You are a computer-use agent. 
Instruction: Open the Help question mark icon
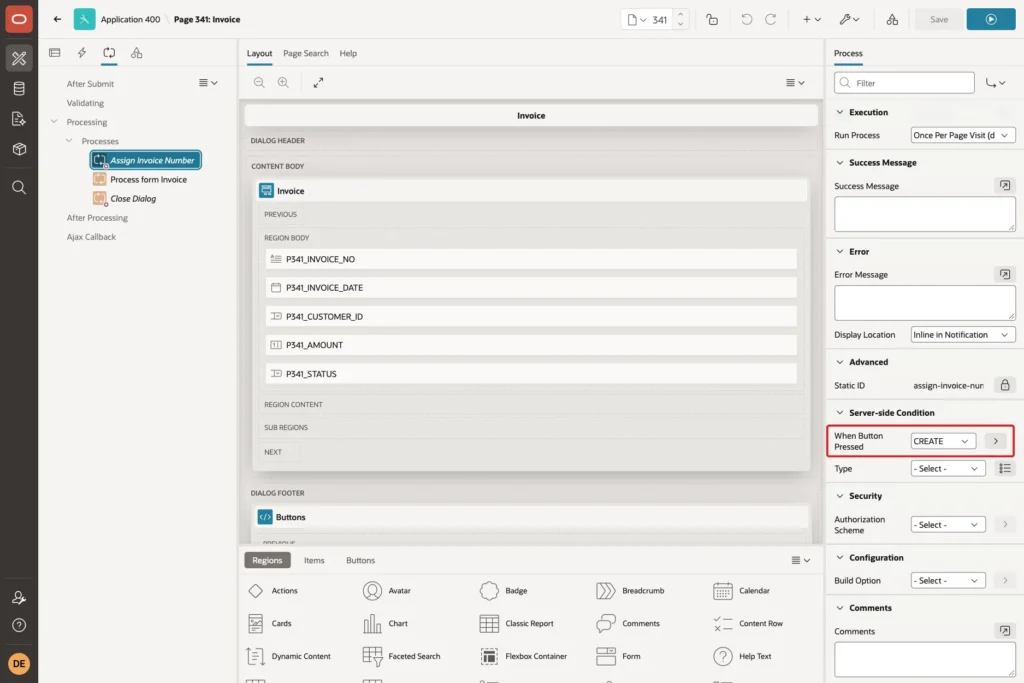(19, 626)
